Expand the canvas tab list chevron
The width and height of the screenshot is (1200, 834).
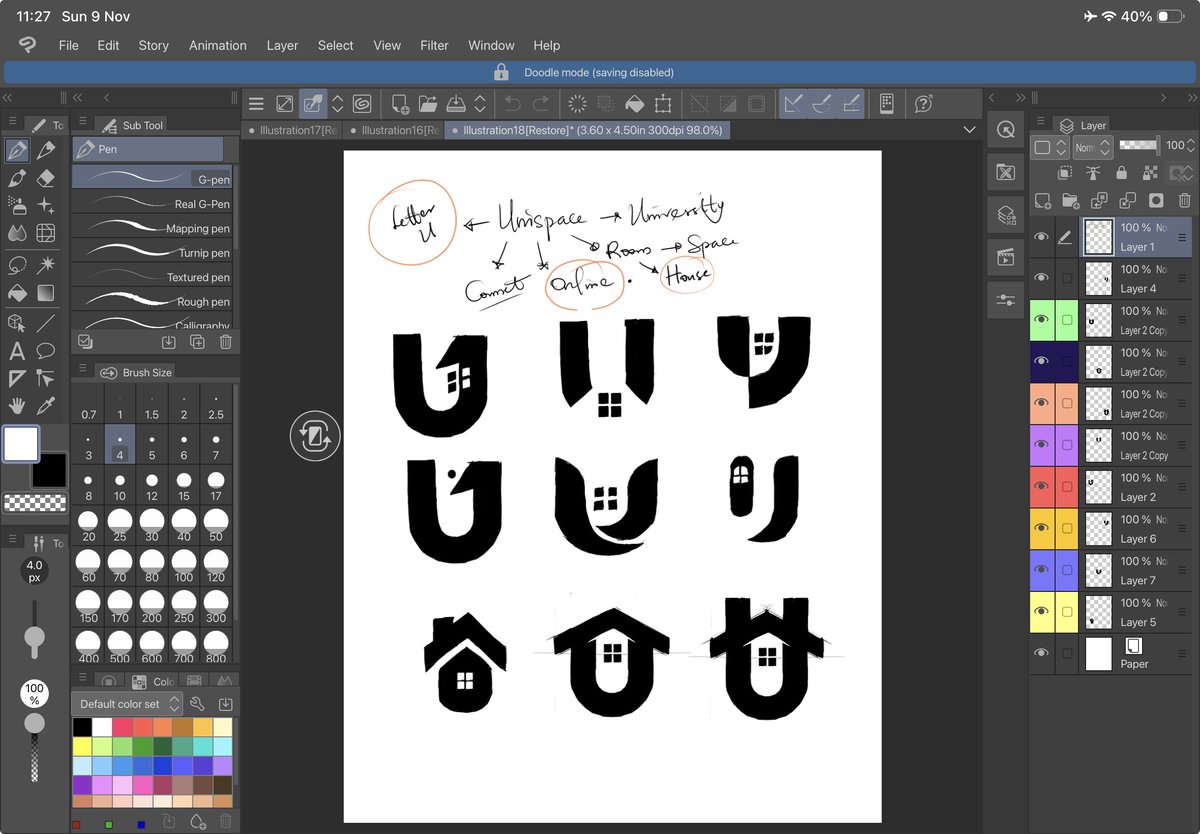(969, 130)
